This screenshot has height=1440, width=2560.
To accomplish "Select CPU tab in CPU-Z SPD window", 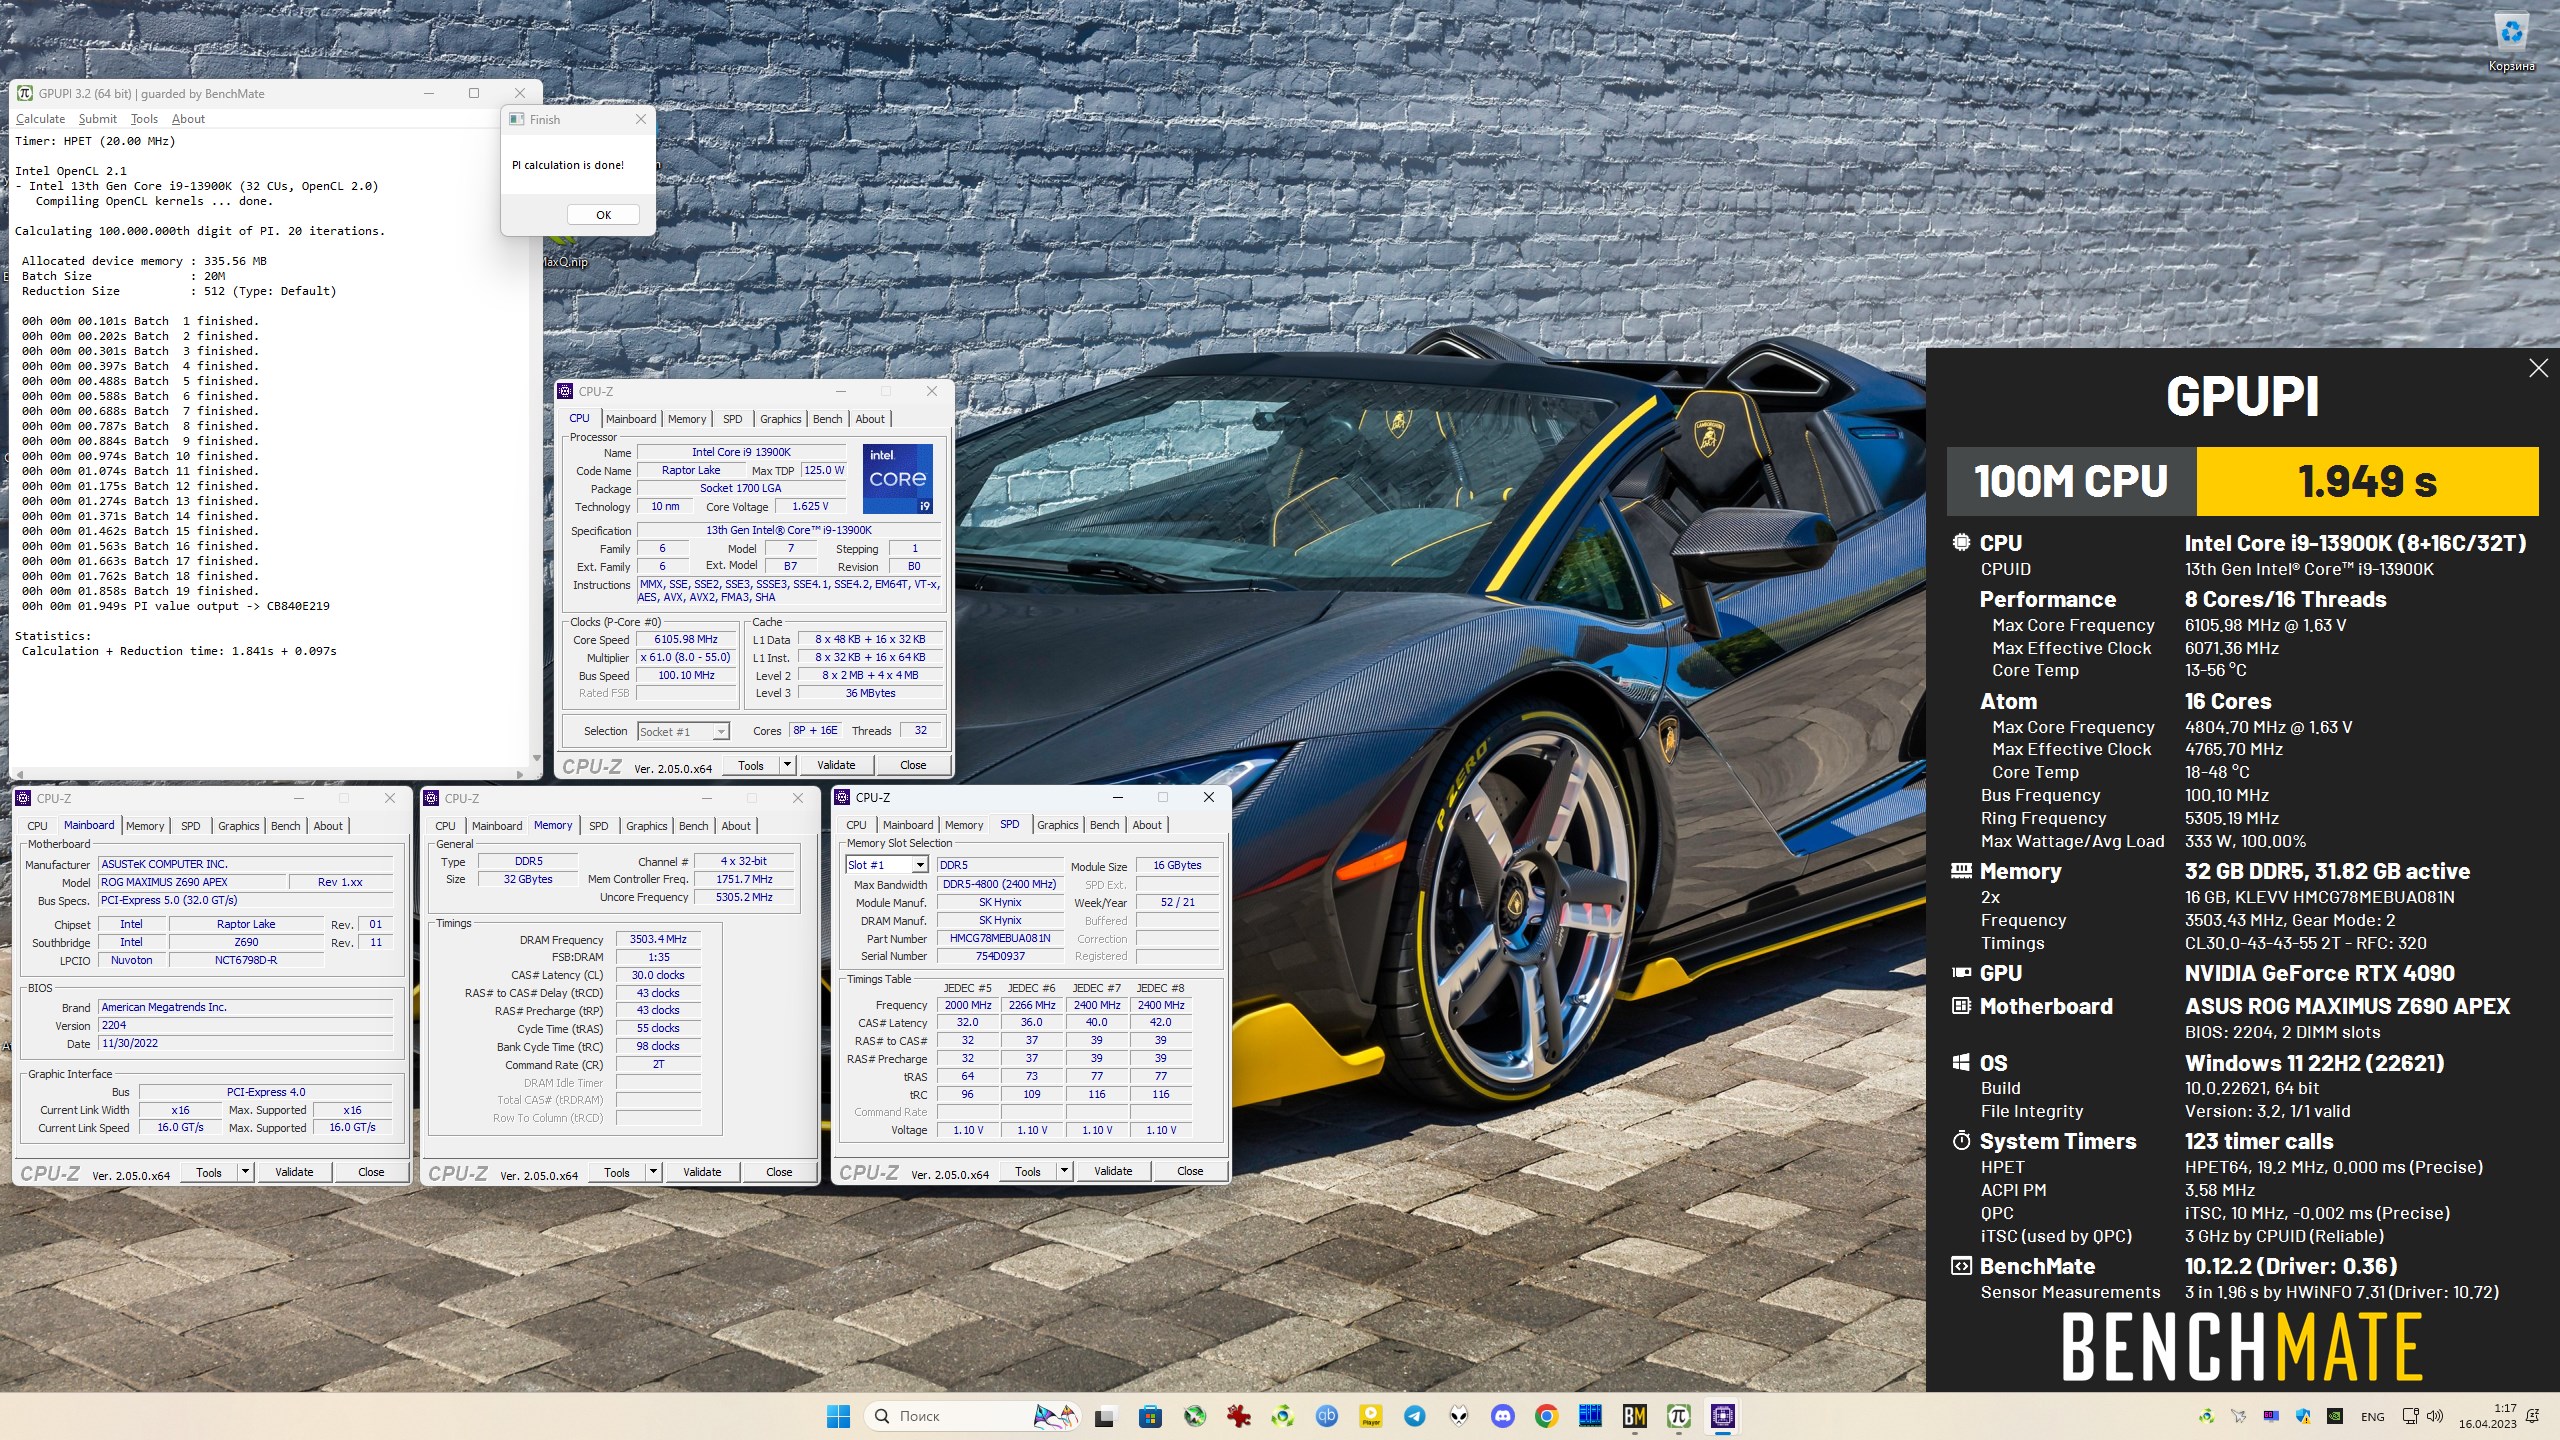I will 856,825.
